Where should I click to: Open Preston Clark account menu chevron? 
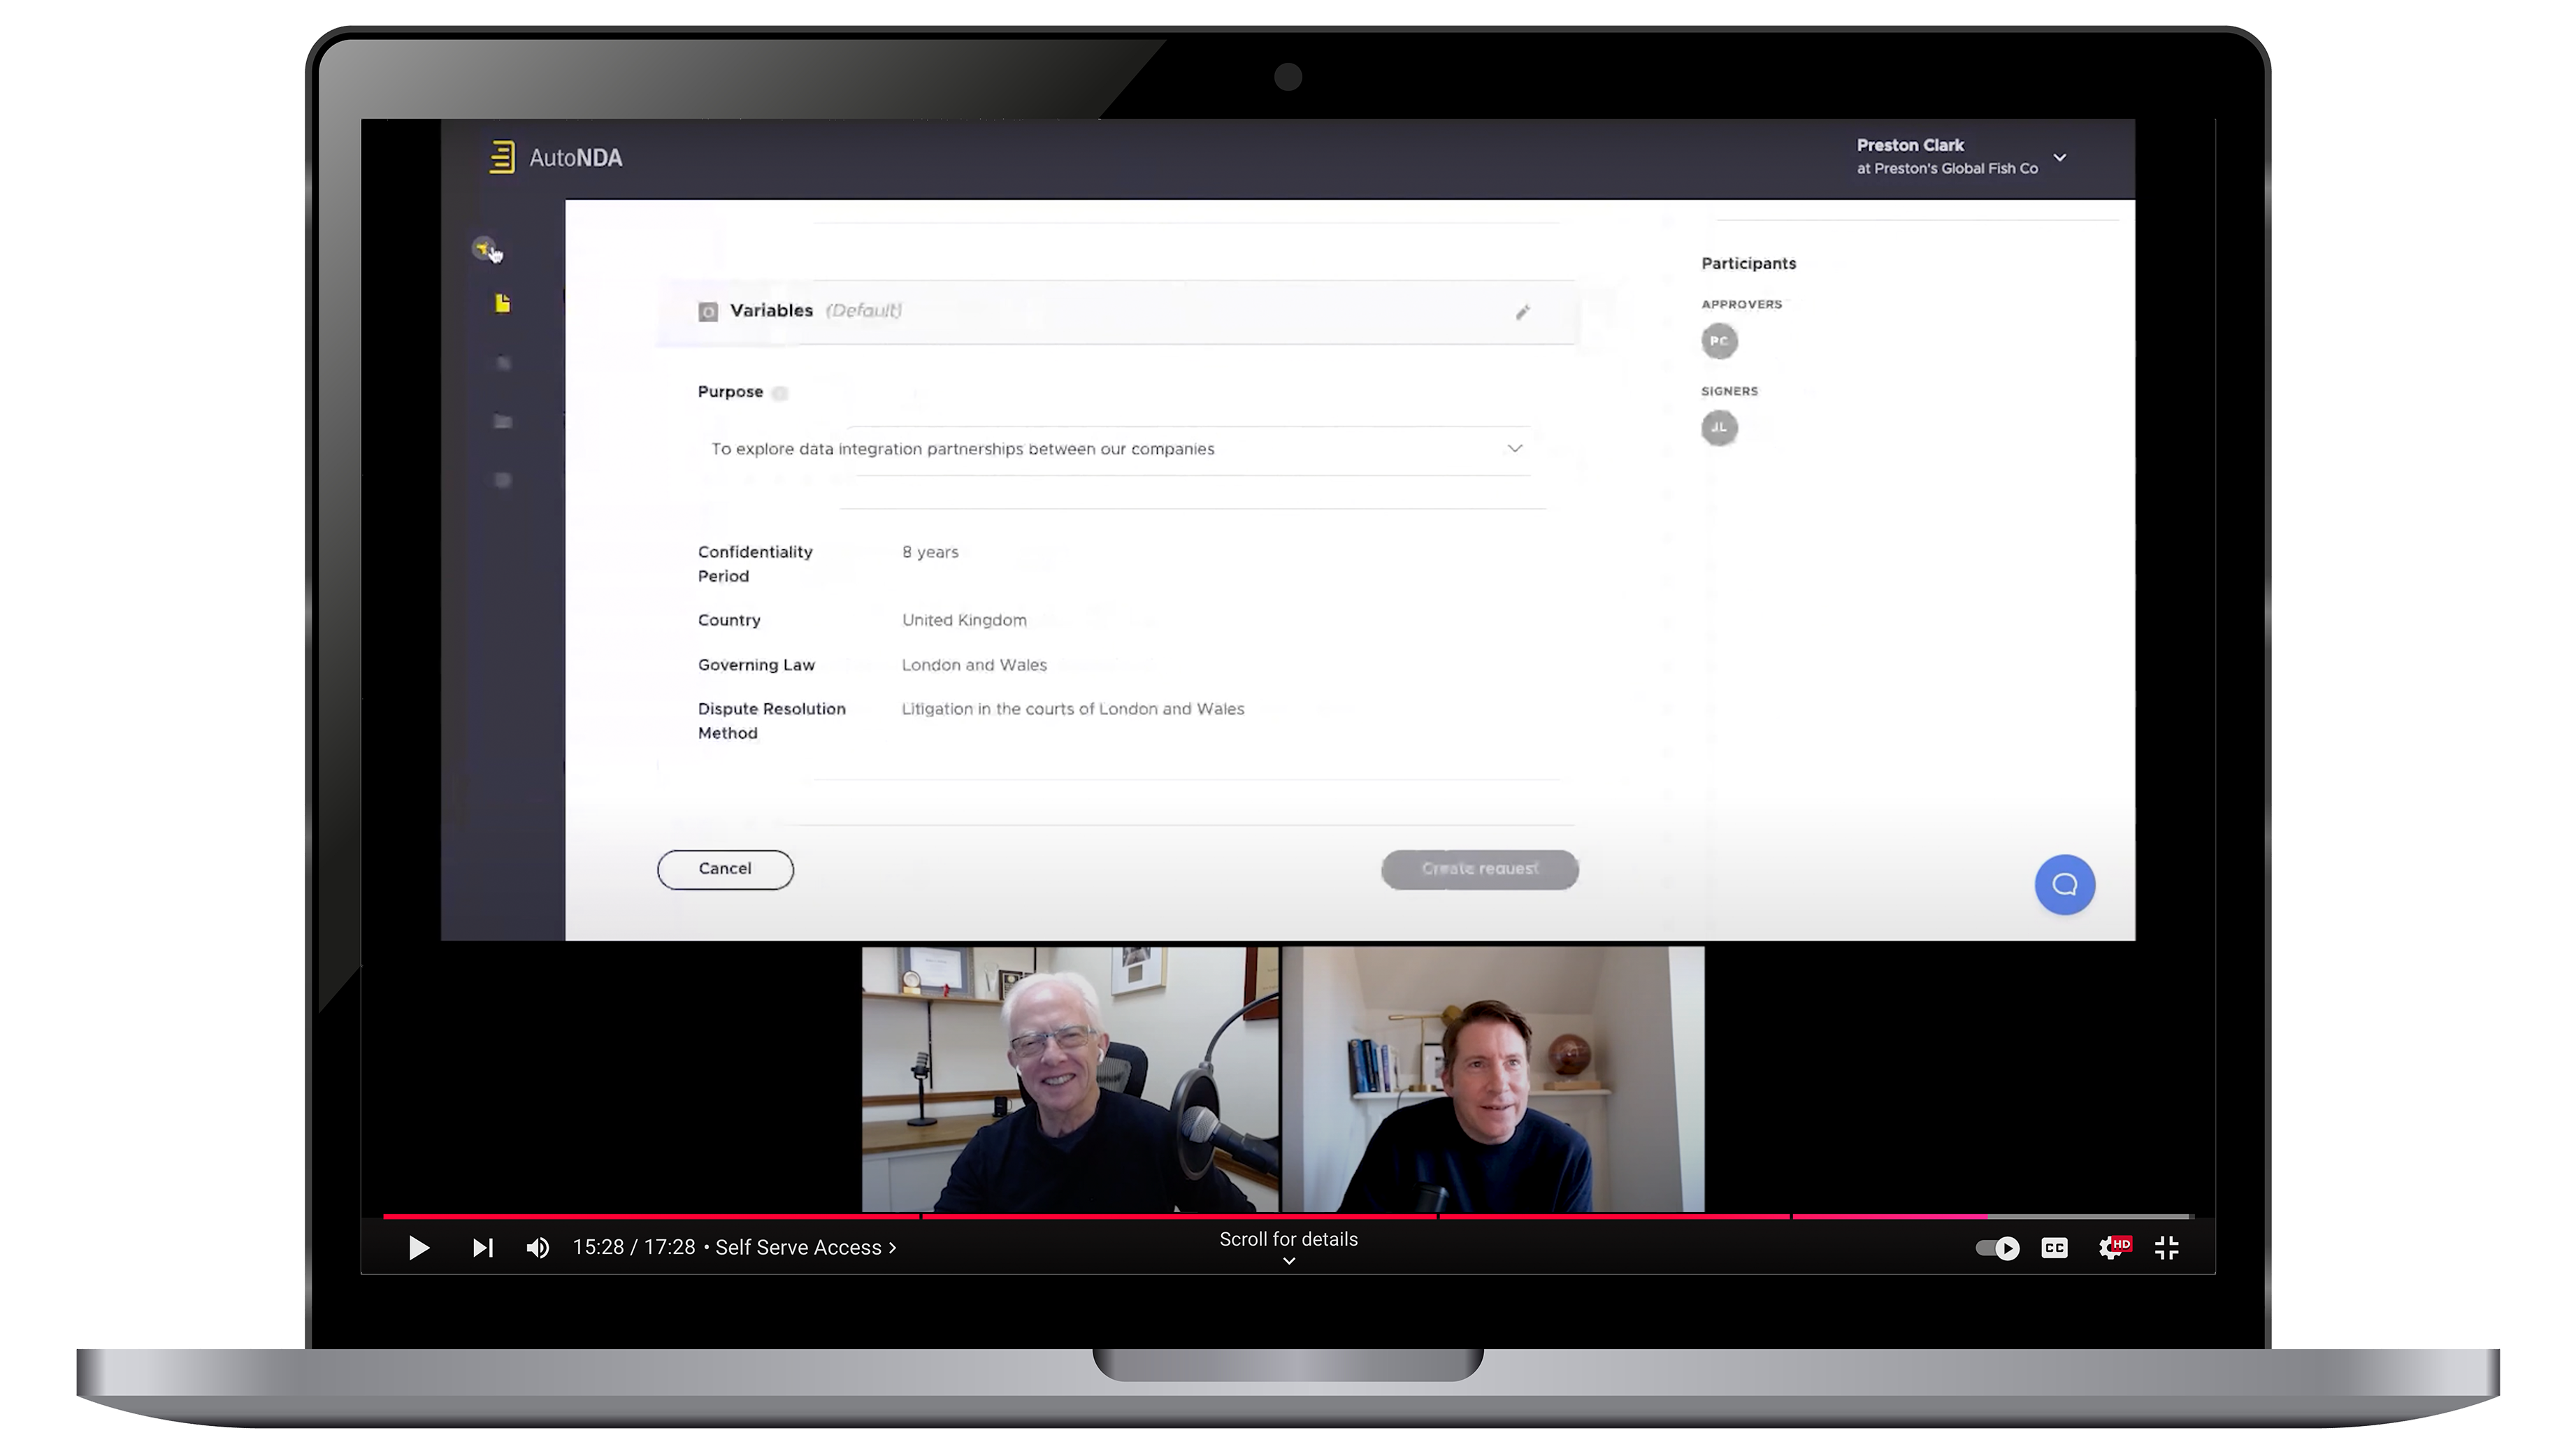(x=2059, y=157)
